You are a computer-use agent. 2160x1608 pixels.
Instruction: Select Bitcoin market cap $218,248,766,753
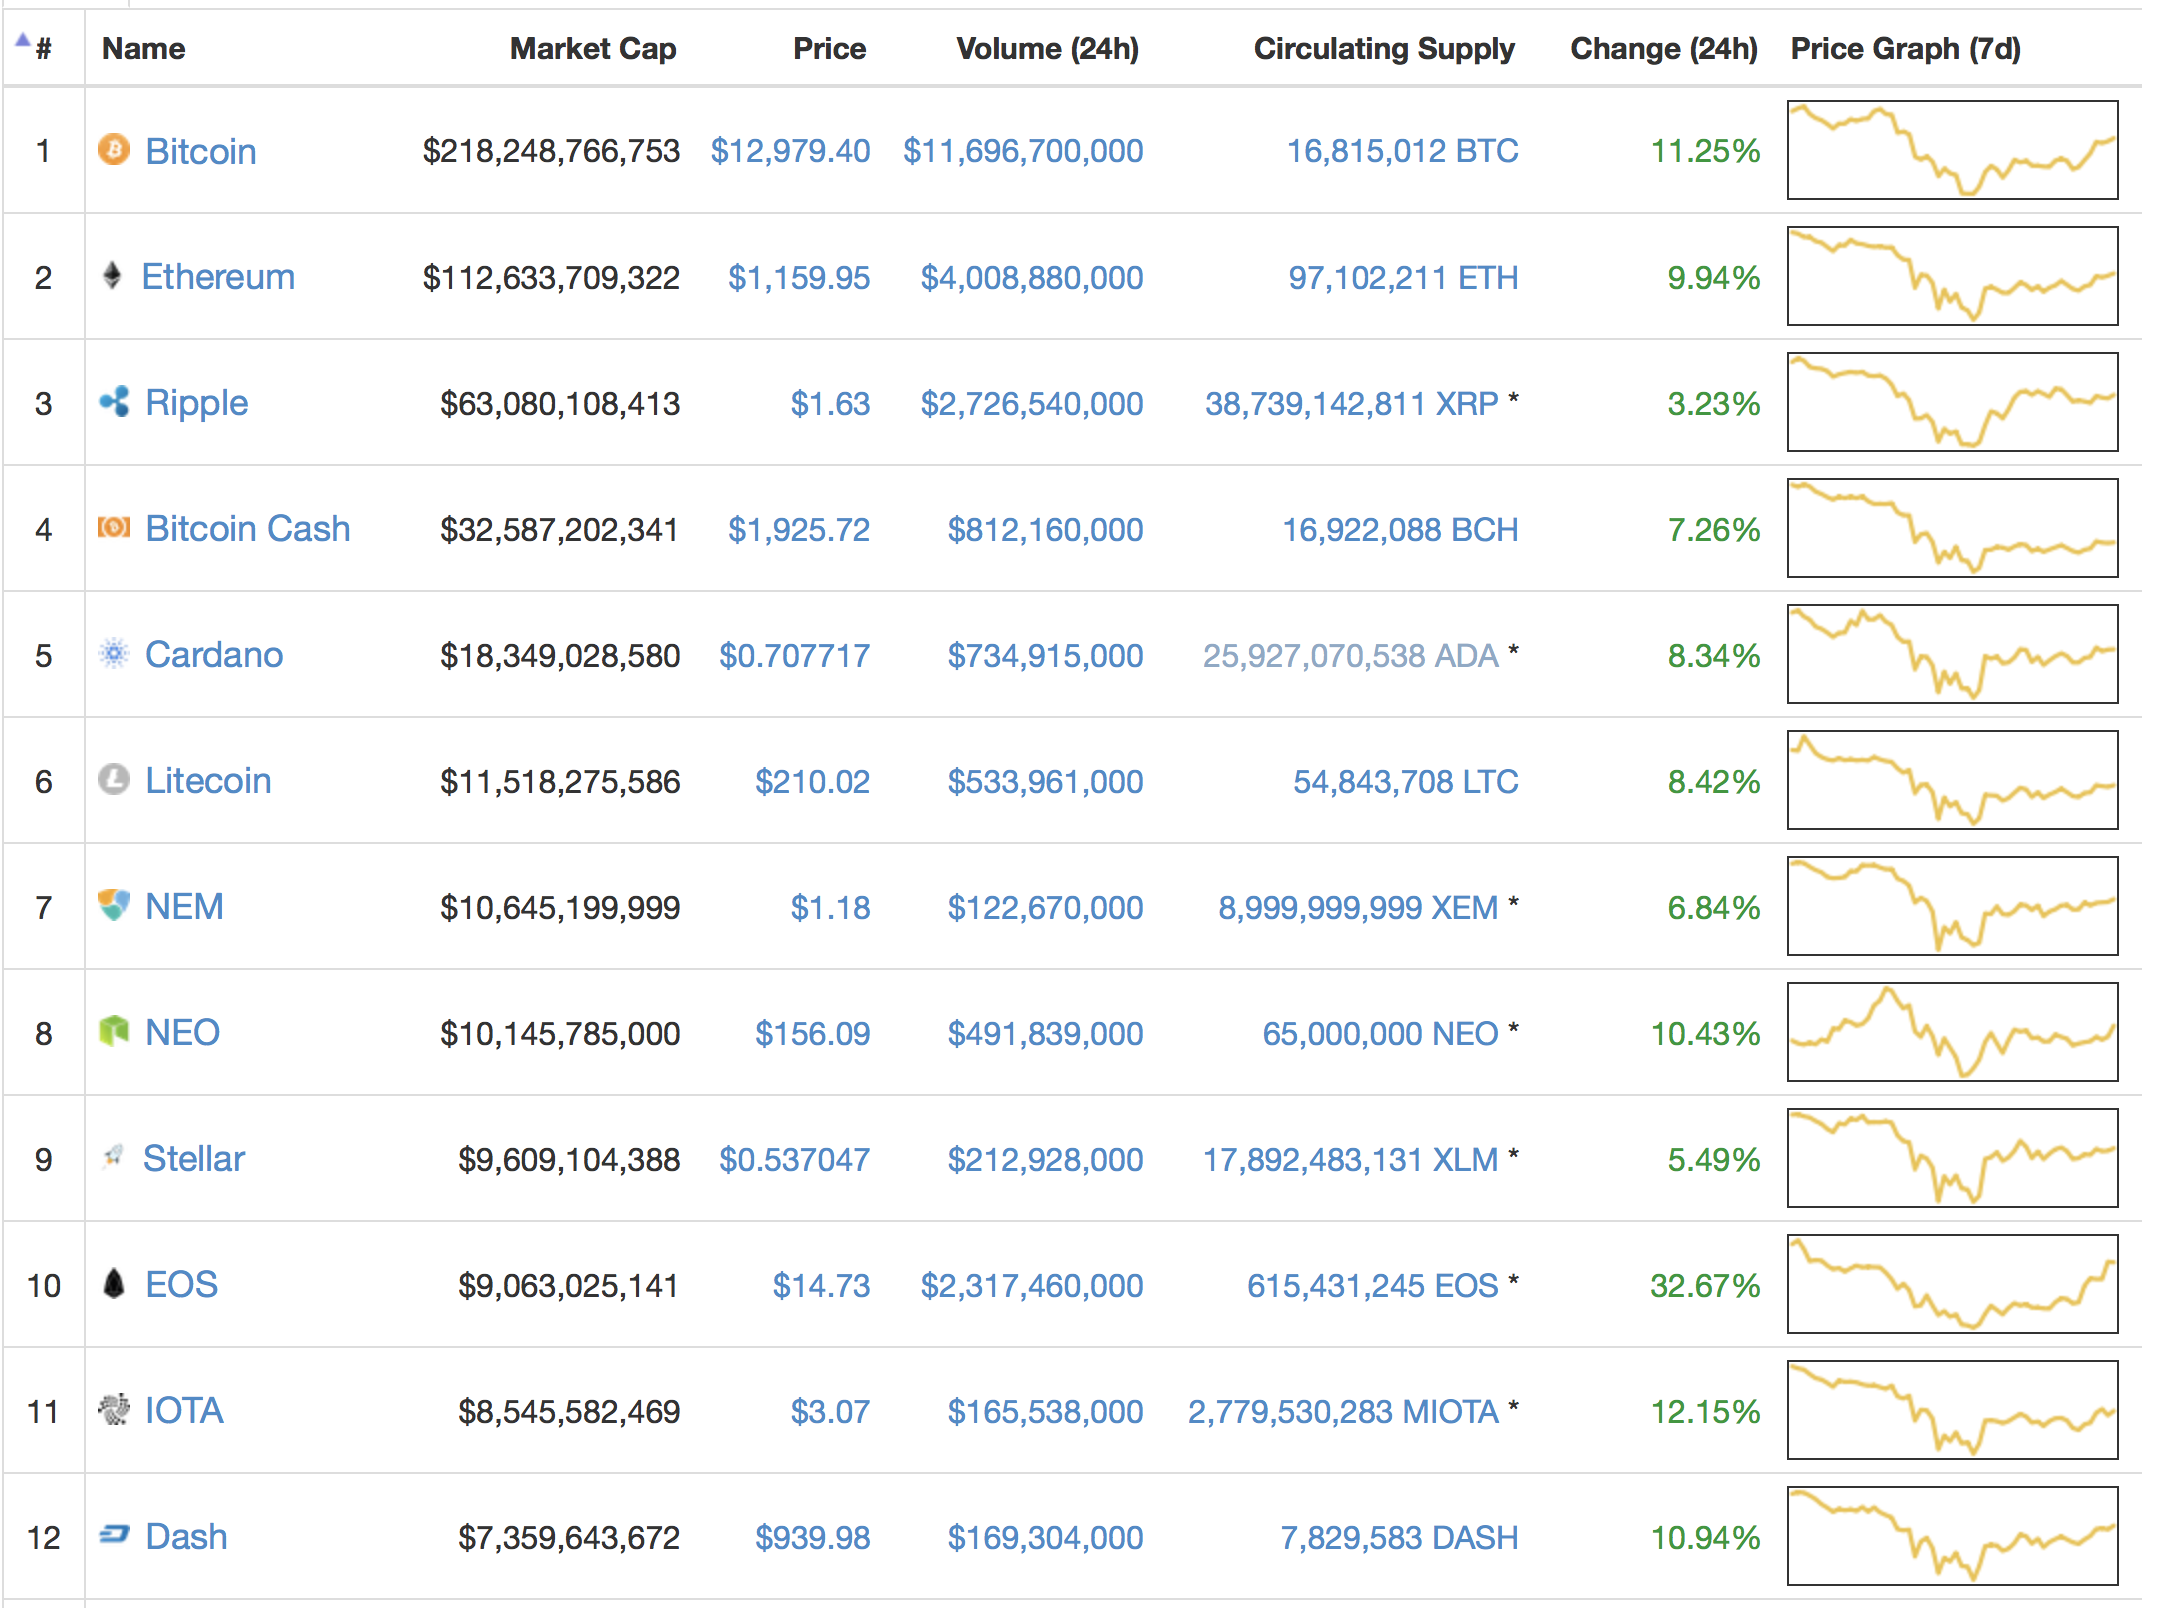tap(551, 151)
